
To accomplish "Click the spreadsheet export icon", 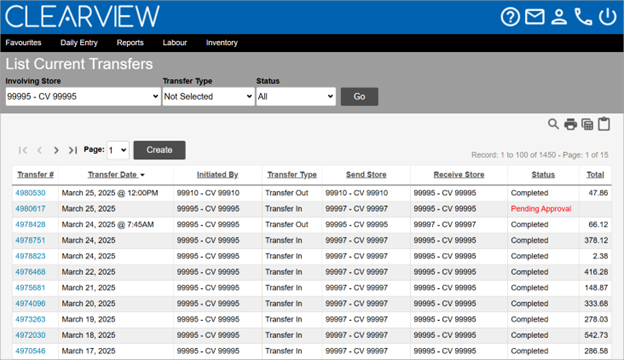I will [587, 124].
